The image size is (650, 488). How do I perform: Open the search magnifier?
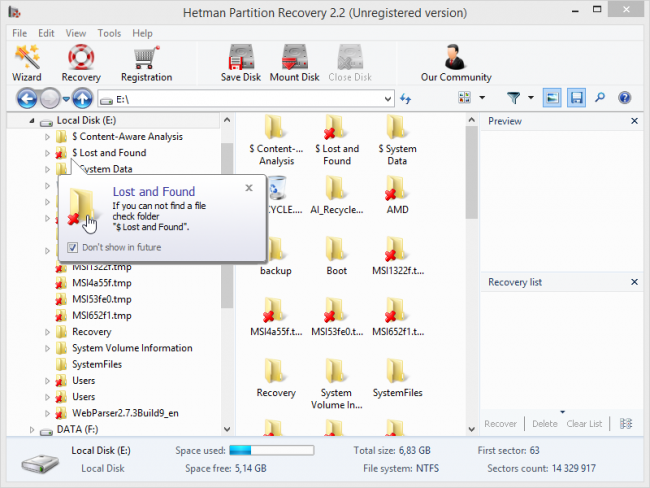(x=600, y=98)
